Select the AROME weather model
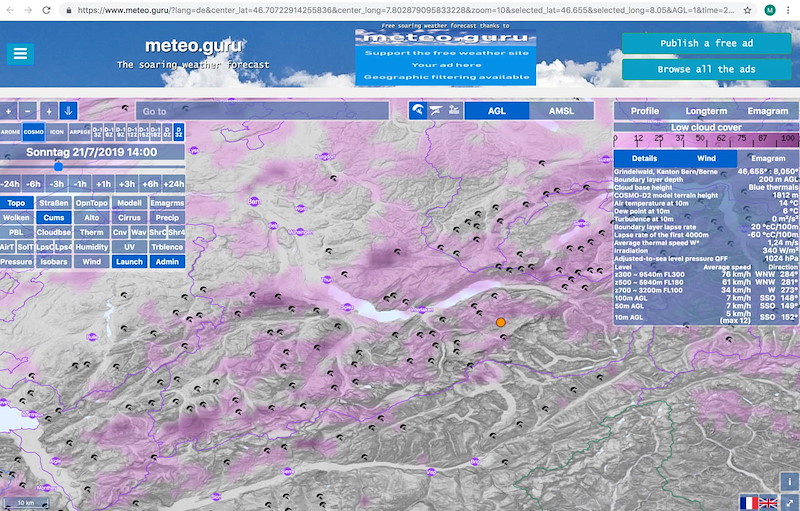Image resolution: width=800 pixels, height=511 pixels. (10, 131)
